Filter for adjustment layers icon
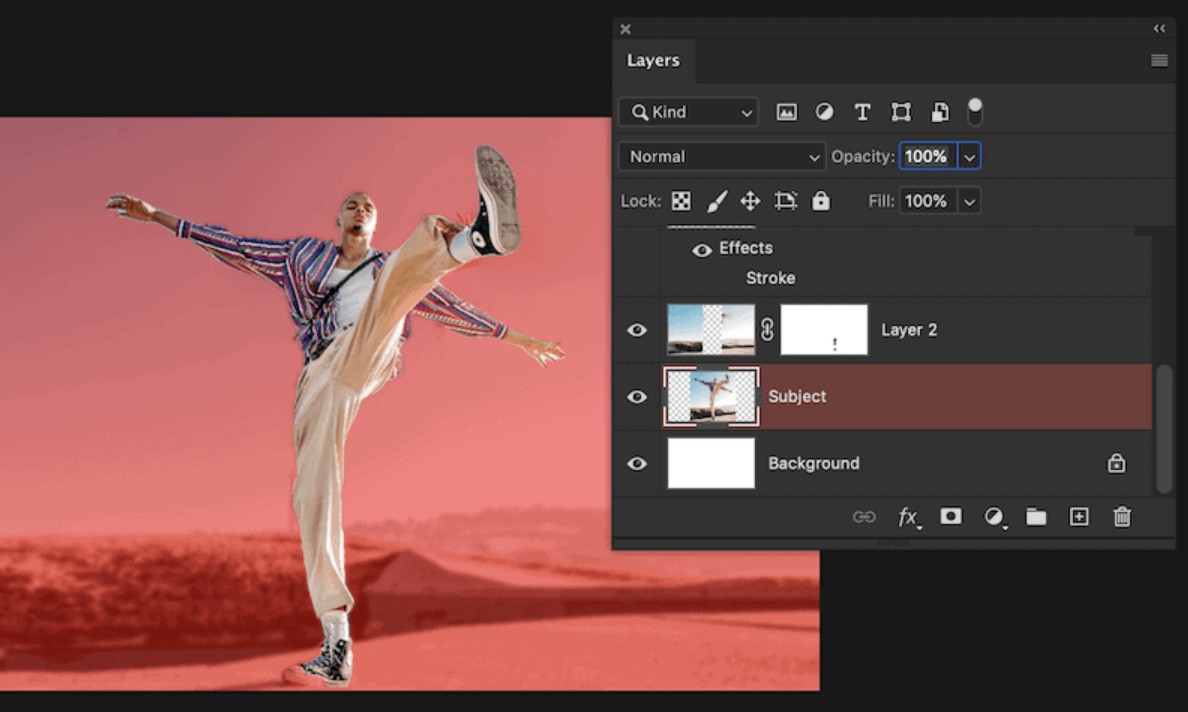Screen dimensions: 1188x712 (x=824, y=112)
